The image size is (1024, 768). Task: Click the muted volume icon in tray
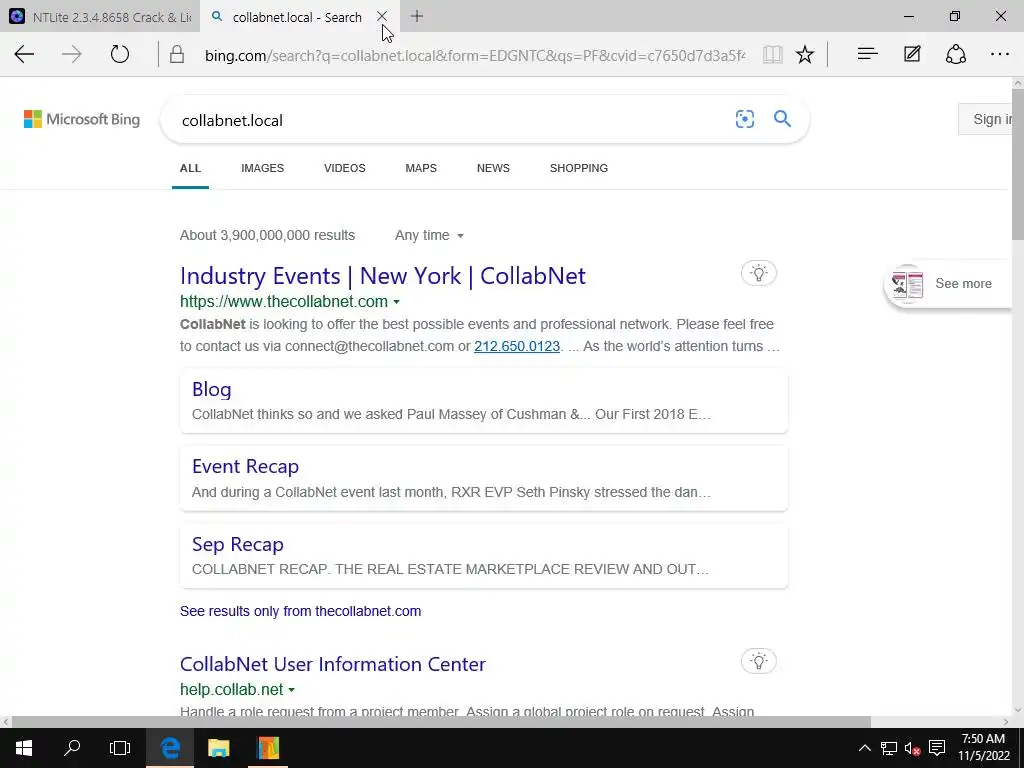click(x=912, y=748)
